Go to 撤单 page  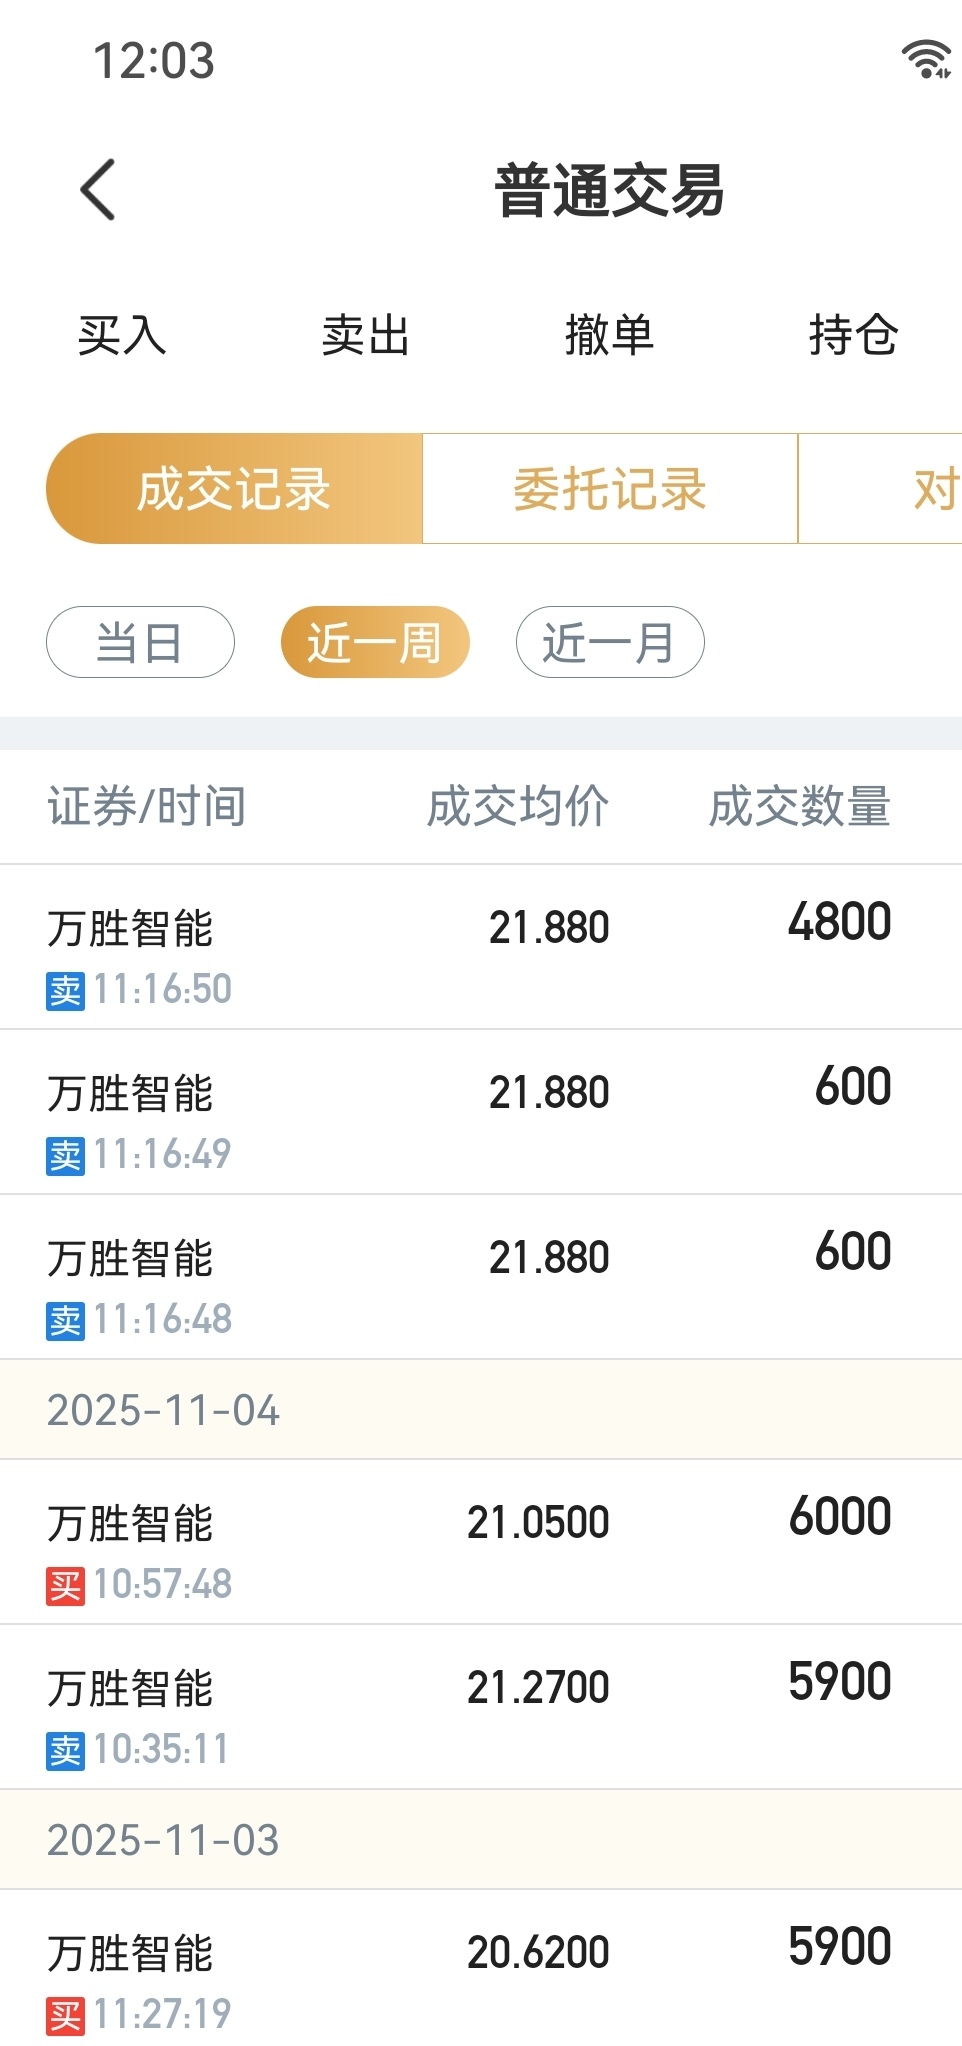pyautogui.click(x=609, y=335)
